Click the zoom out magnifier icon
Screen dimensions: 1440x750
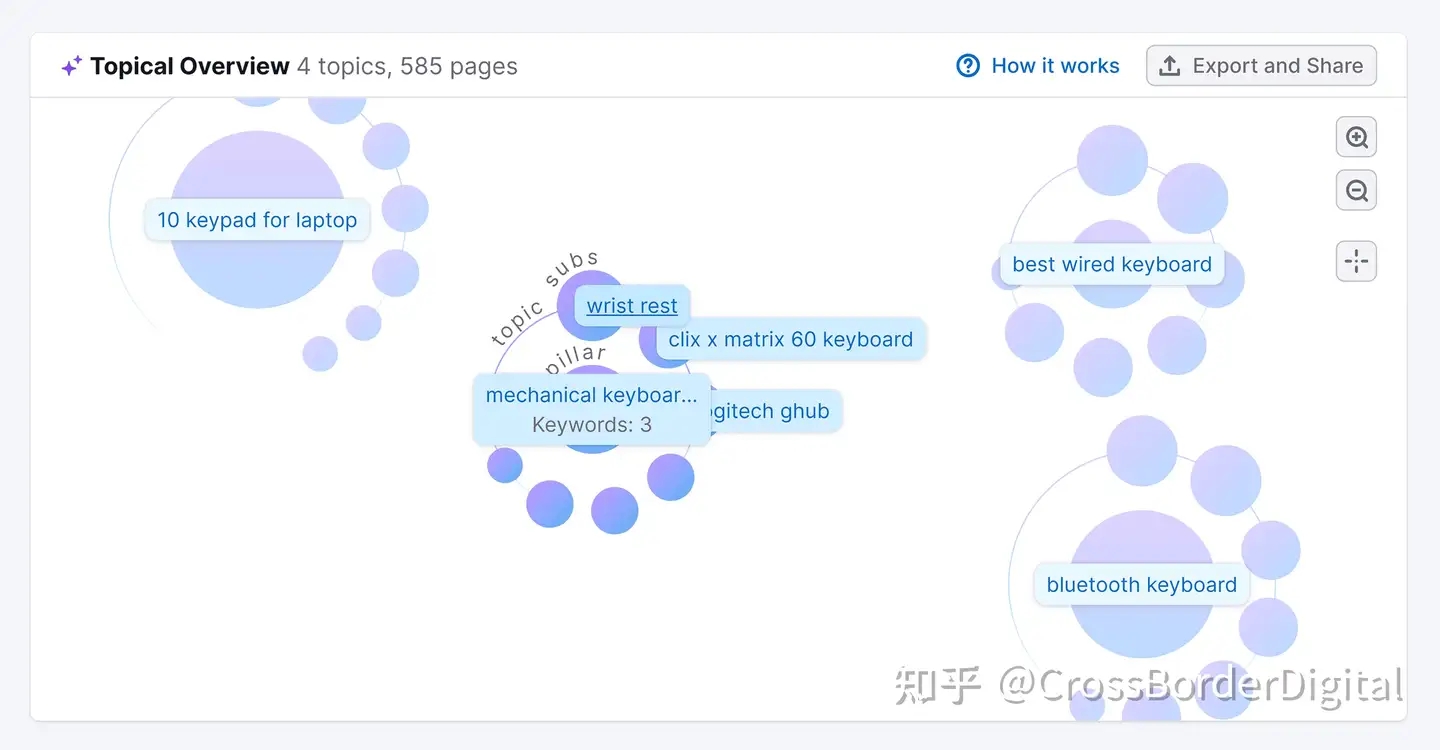click(x=1356, y=190)
